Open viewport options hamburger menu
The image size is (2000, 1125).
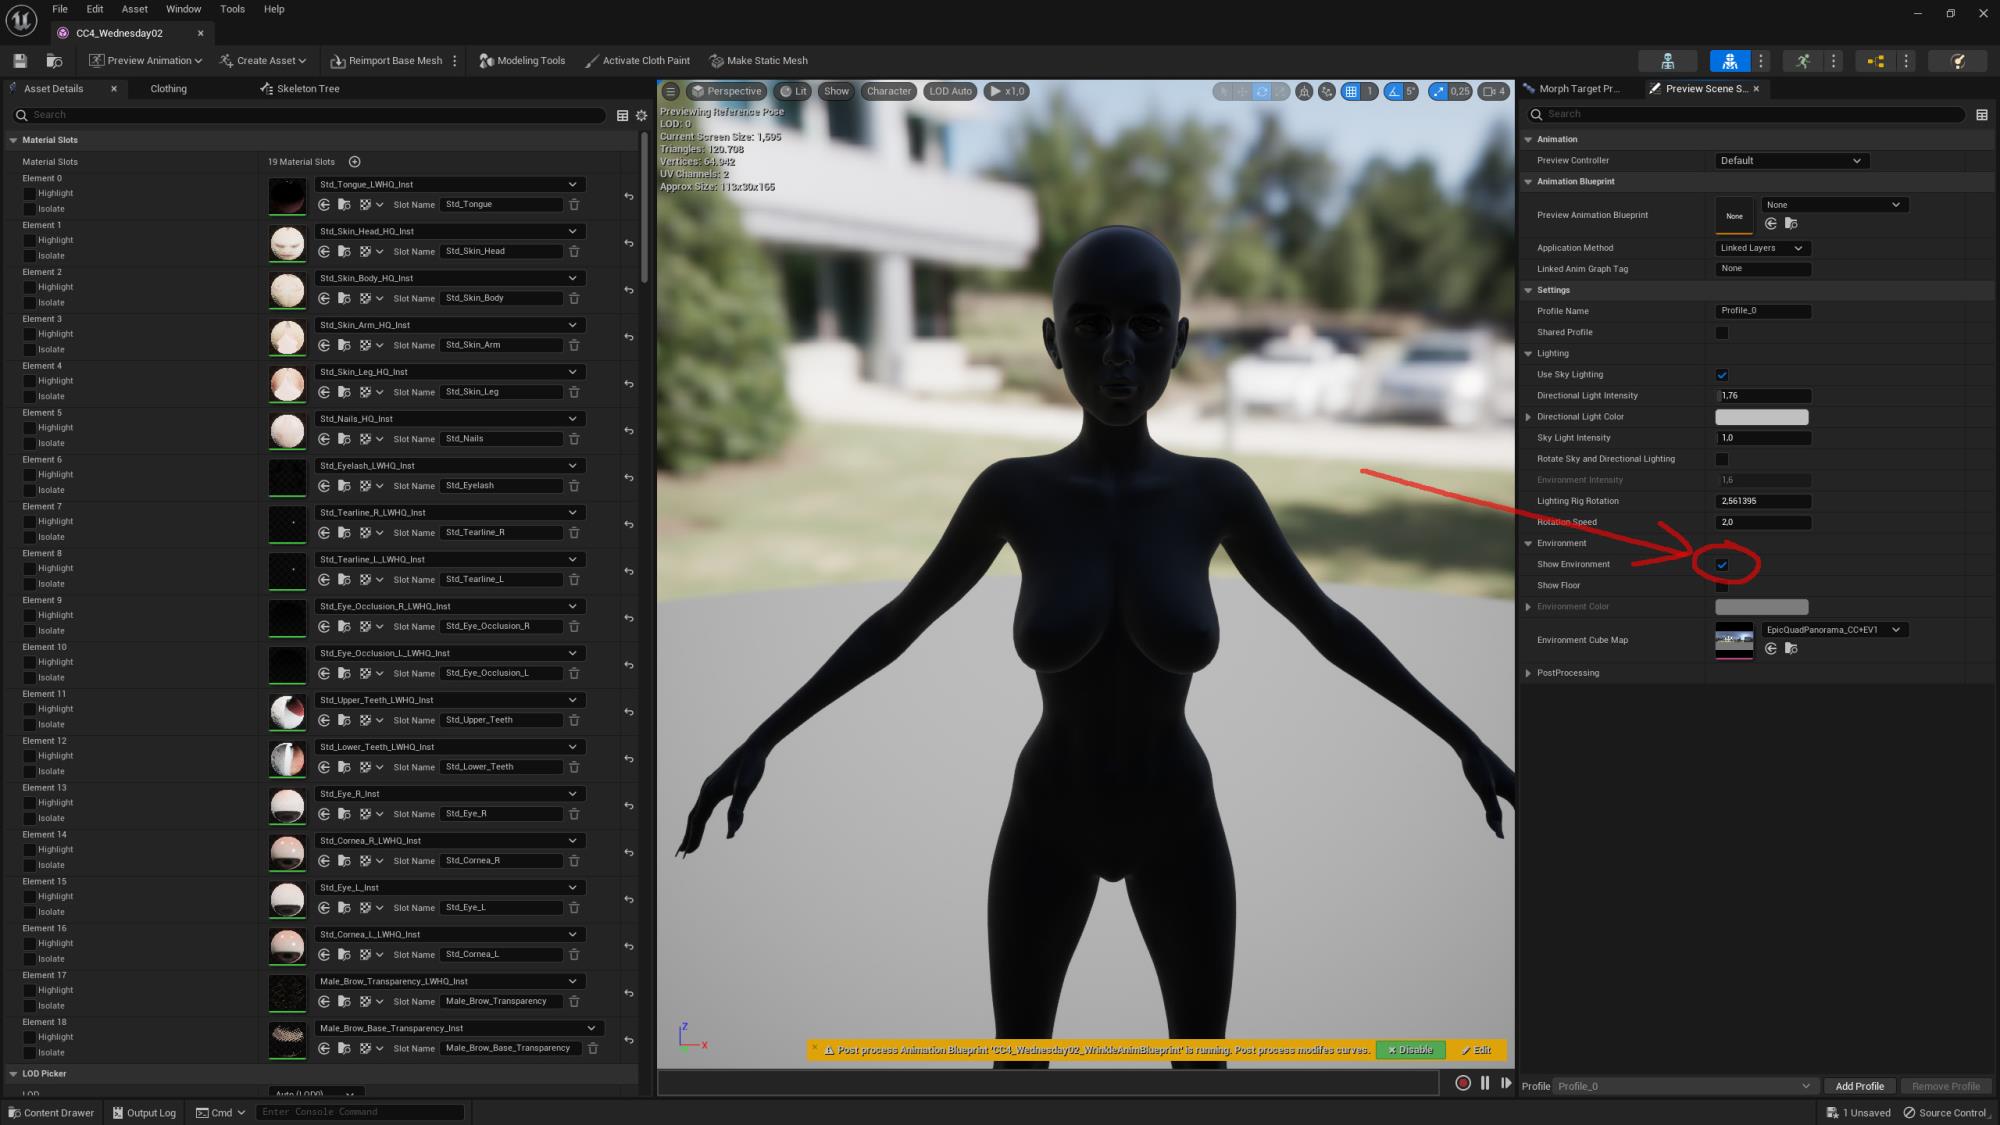(671, 91)
